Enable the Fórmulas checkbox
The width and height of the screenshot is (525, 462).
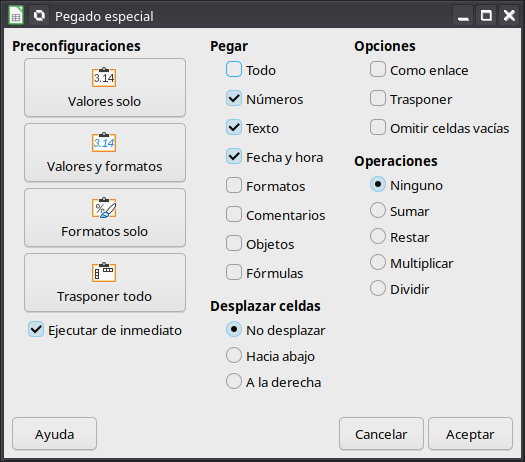pyautogui.click(x=234, y=272)
